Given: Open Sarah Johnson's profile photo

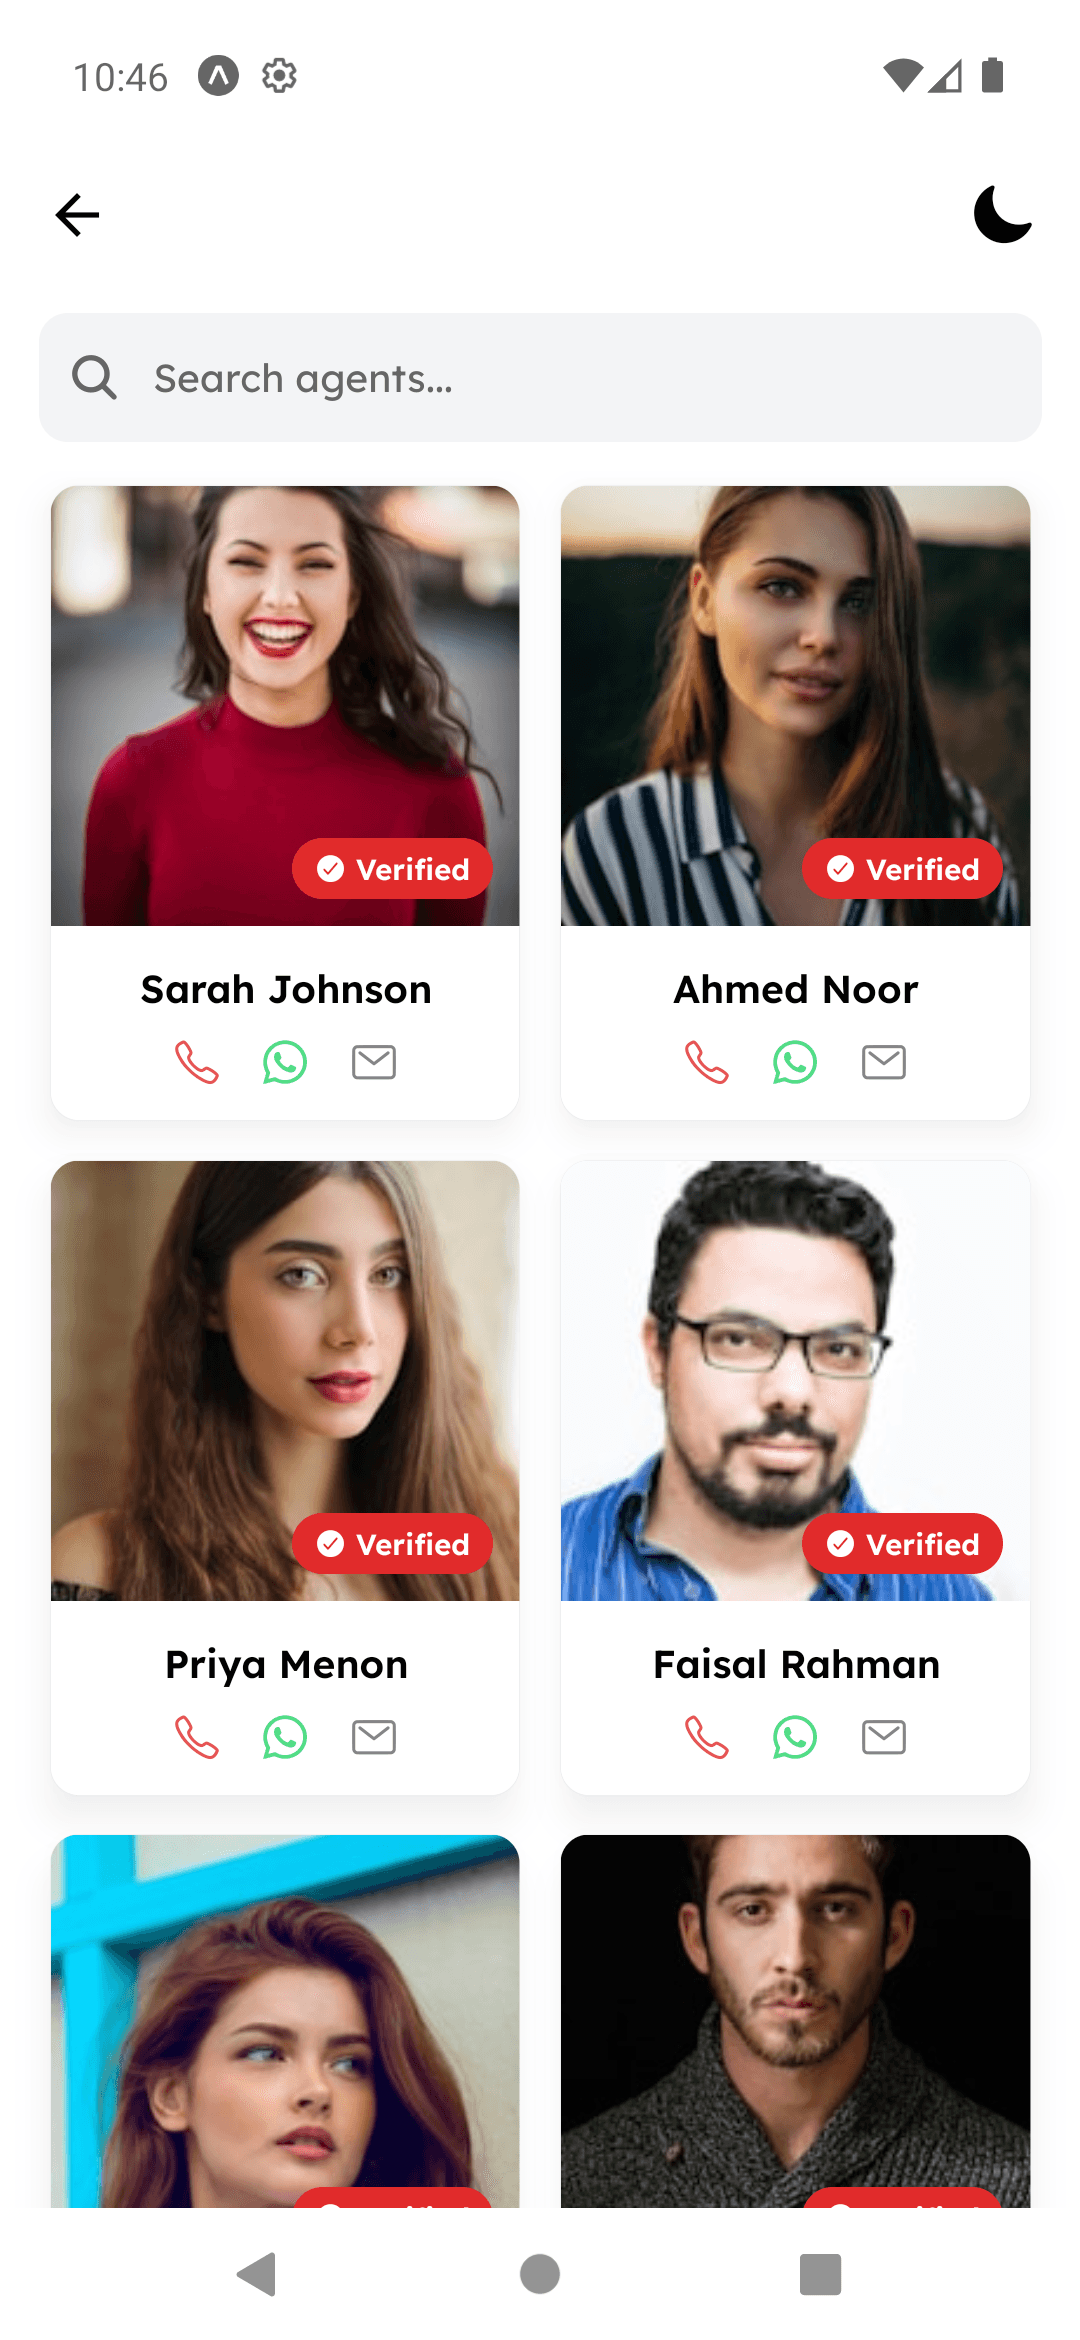Looking at the screenshot, I should click(285, 706).
